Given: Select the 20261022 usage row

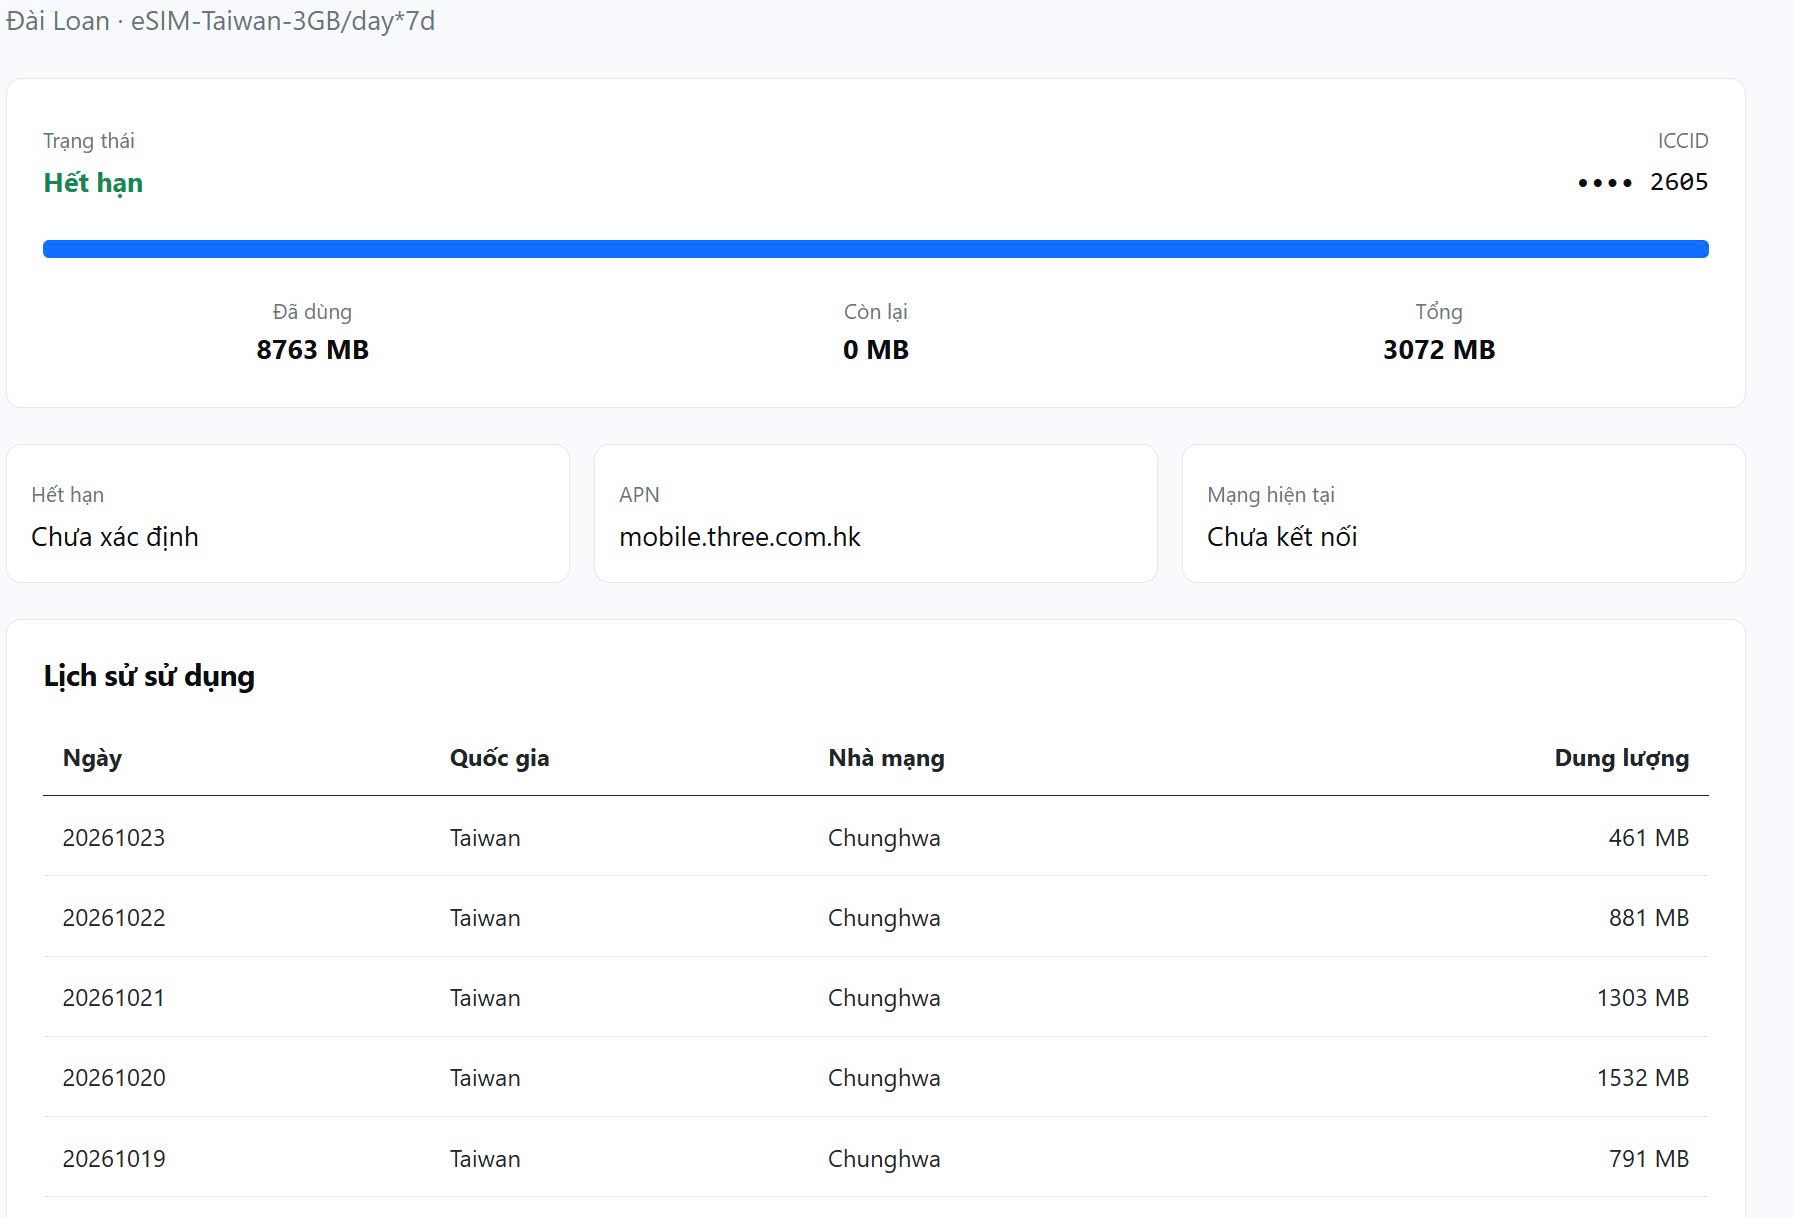Looking at the screenshot, I should 875,917.
